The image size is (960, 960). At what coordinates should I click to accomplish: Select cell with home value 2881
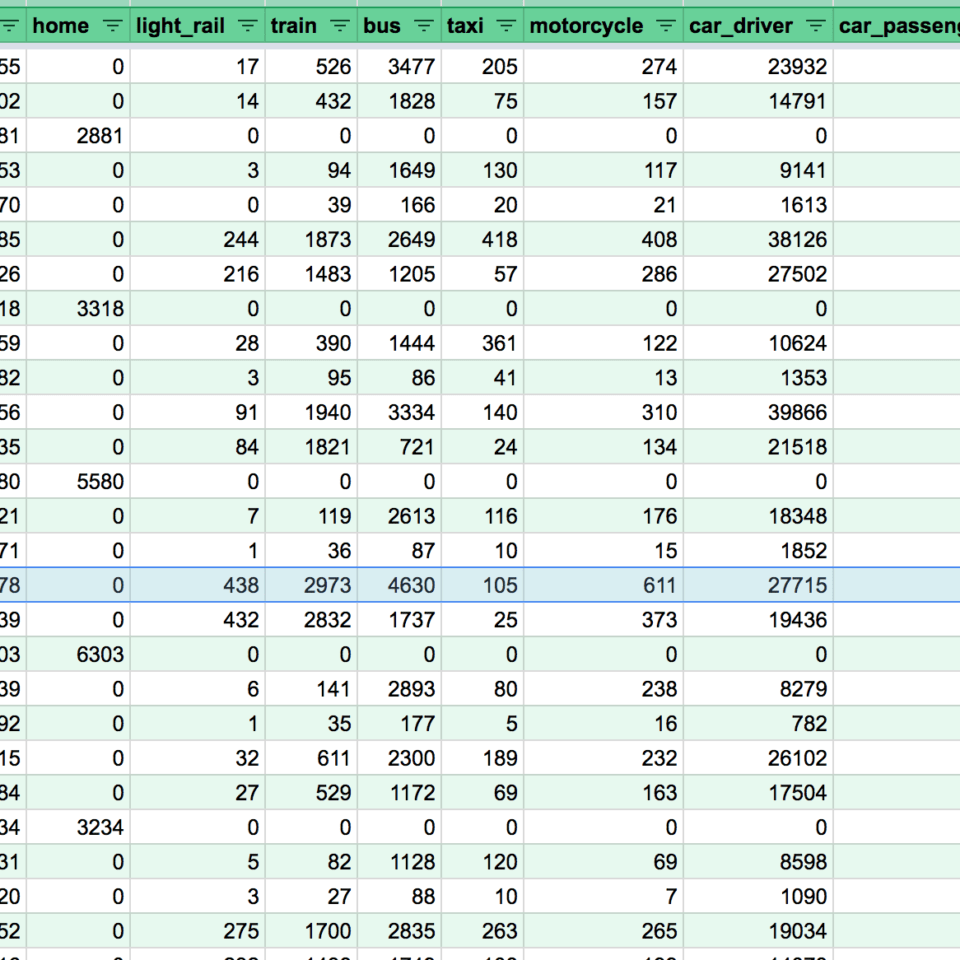100,136
